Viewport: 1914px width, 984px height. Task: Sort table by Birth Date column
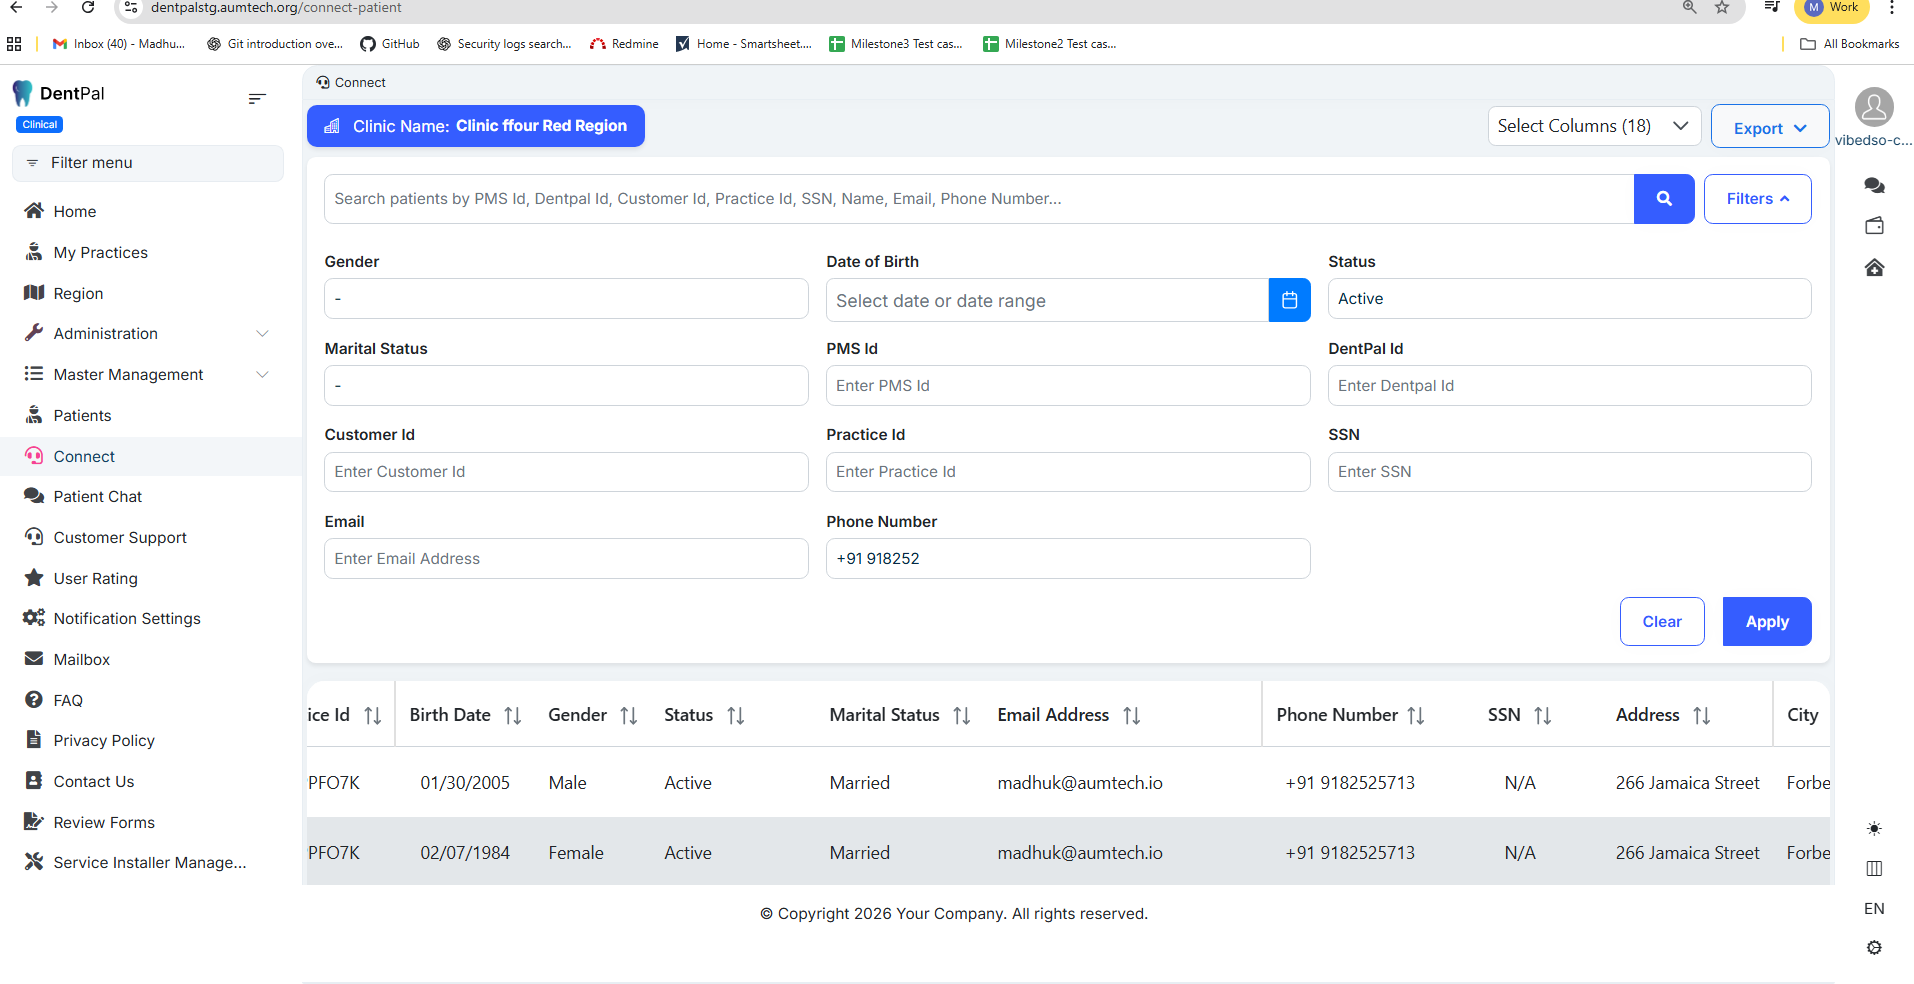click(512, 715)
